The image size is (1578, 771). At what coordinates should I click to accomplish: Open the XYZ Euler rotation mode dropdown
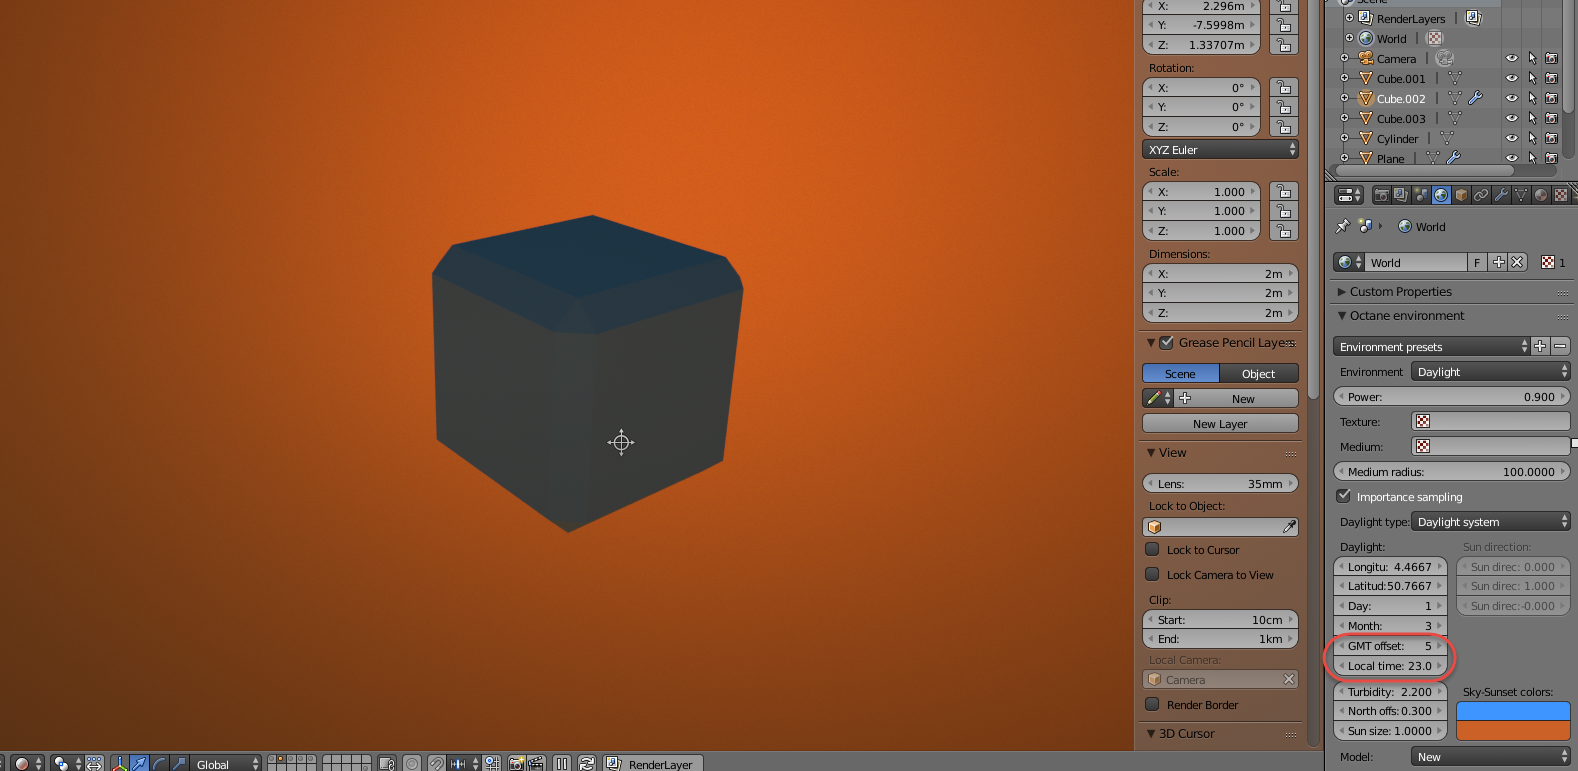click(x=1220, y=149)
